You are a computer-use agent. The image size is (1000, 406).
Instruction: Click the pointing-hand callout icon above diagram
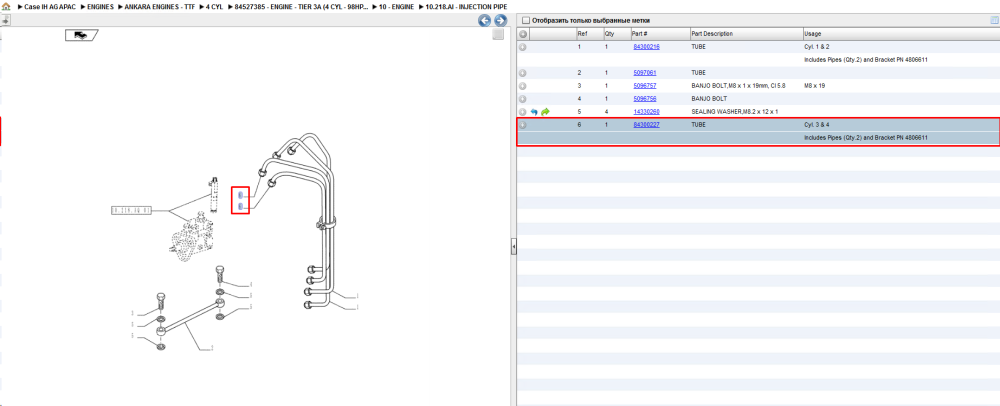(81, 35)
